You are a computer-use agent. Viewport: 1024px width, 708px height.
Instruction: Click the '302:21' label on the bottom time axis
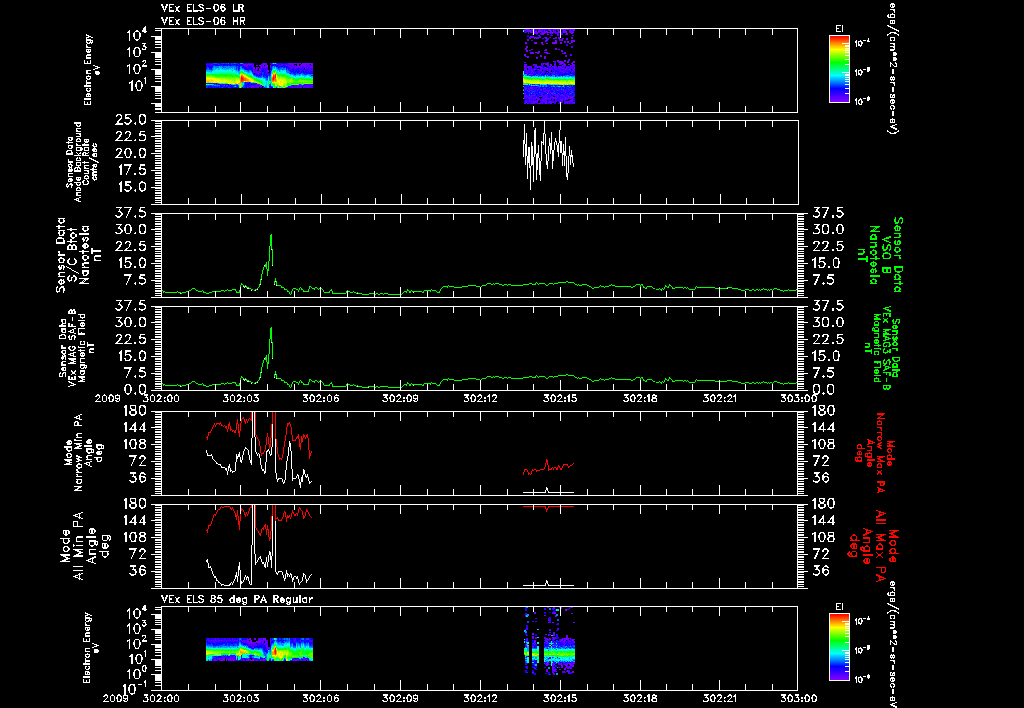pos(719,698)
